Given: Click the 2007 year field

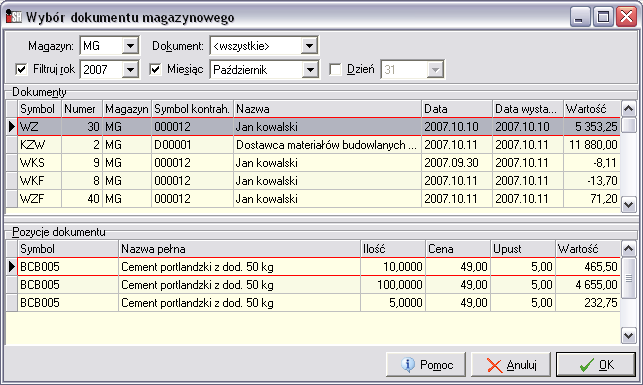Looking at the screenshot, I should (101, 69).
